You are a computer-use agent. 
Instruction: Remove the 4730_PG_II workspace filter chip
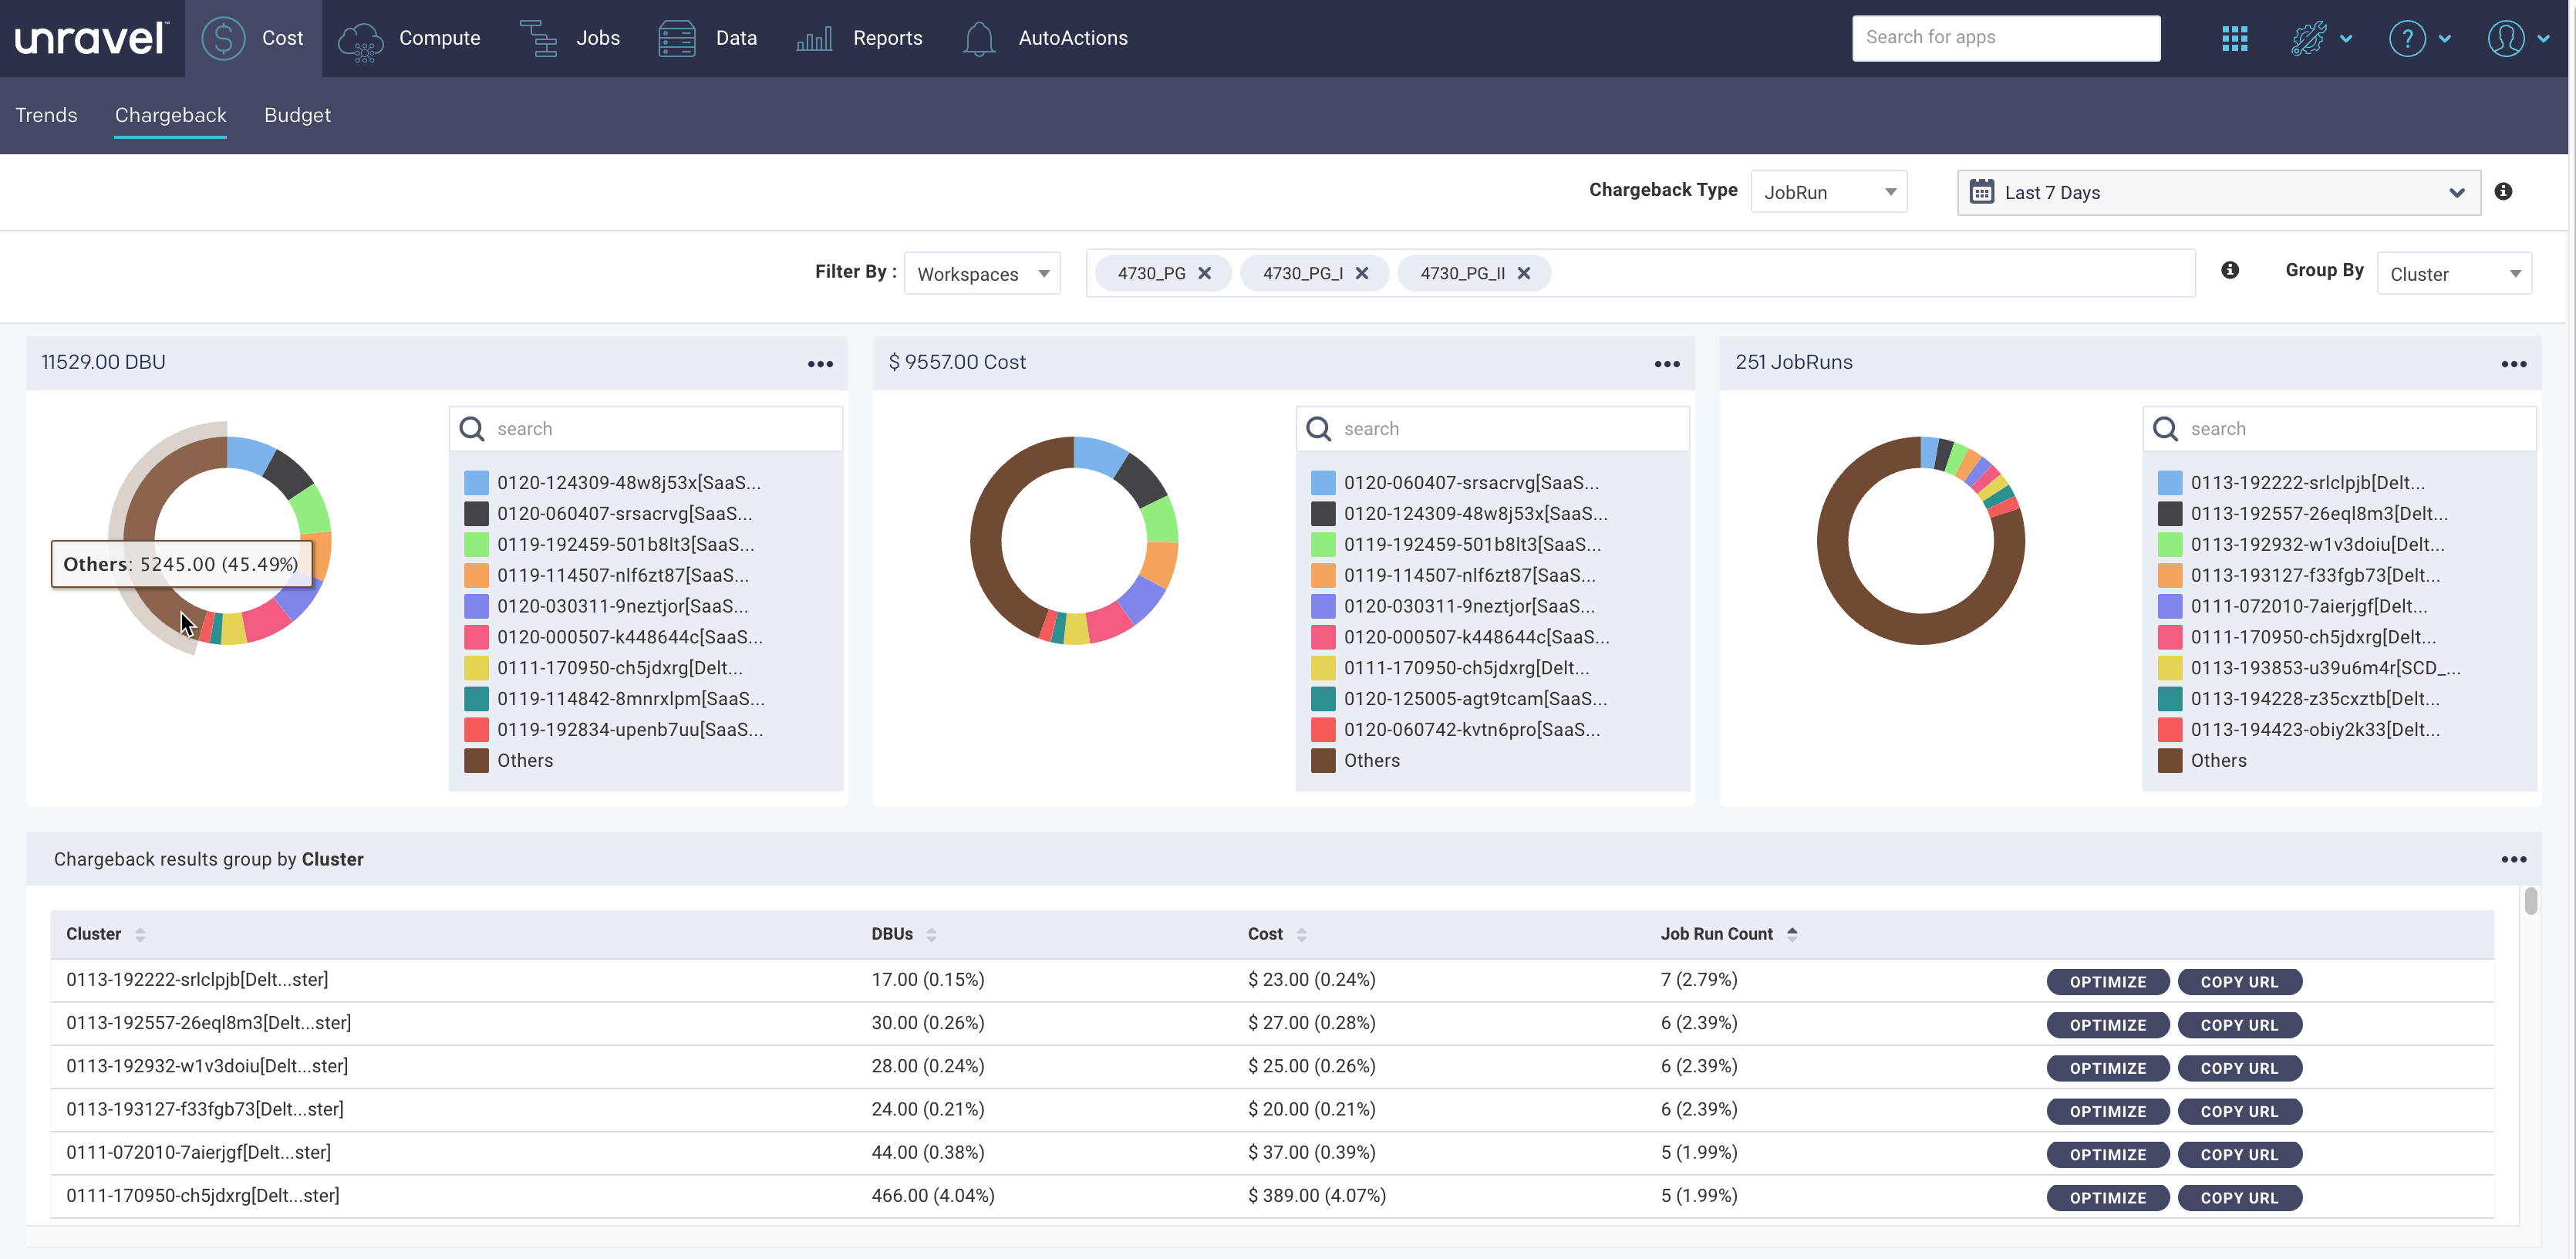1523,273
